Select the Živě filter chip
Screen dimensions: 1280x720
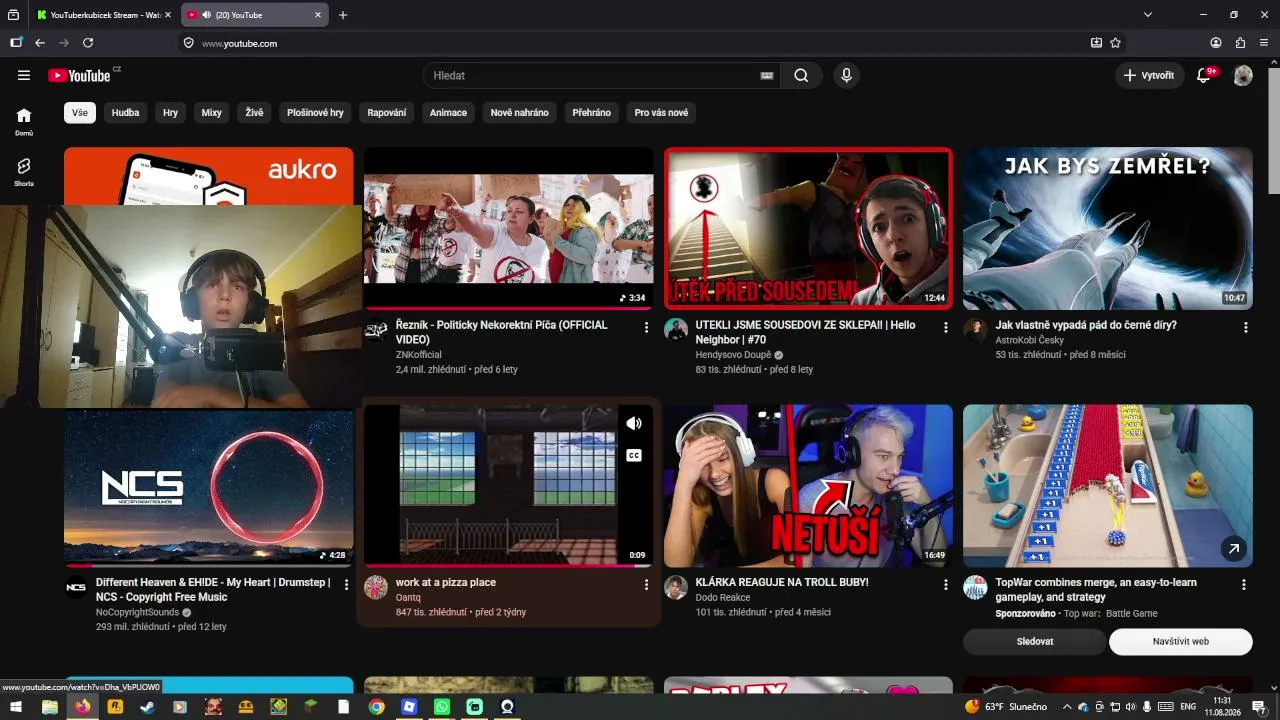(255, 113)
